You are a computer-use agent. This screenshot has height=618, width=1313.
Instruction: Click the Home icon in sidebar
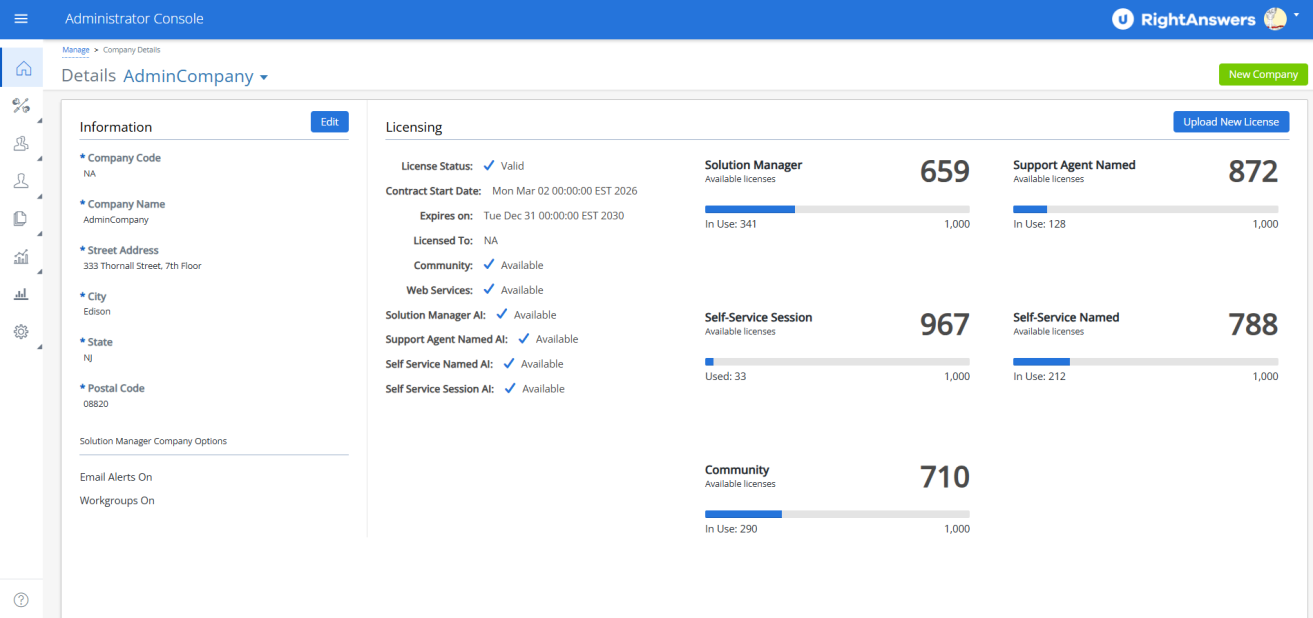coord(22,68)
